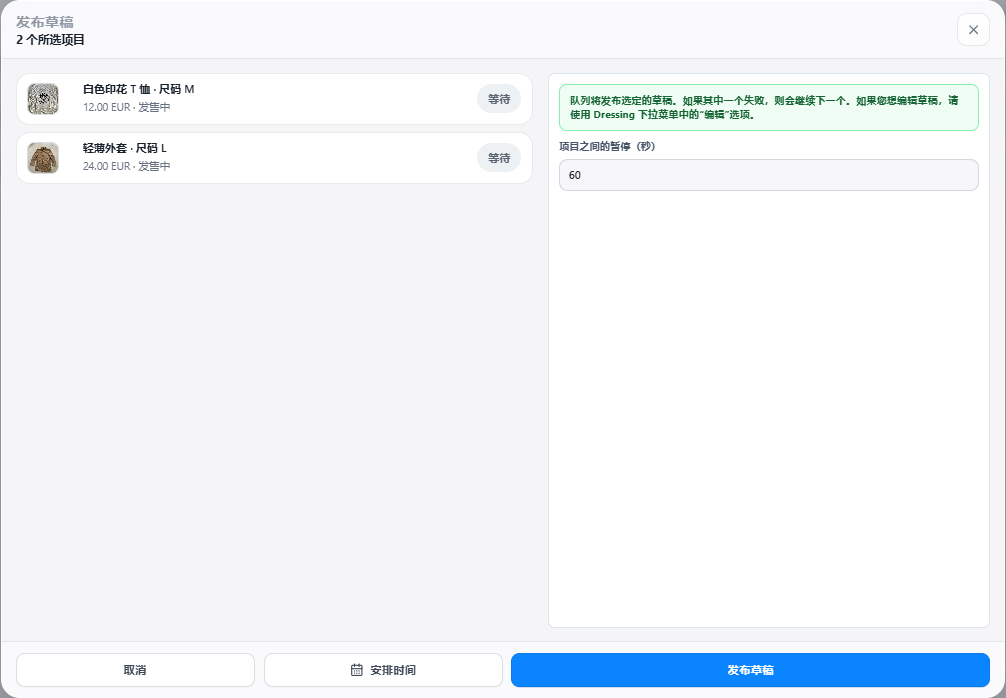Click the 等待 badge for 轻薄外套
The width and height of the screenshot is (1006, 698).
click(x=499, y=158)
